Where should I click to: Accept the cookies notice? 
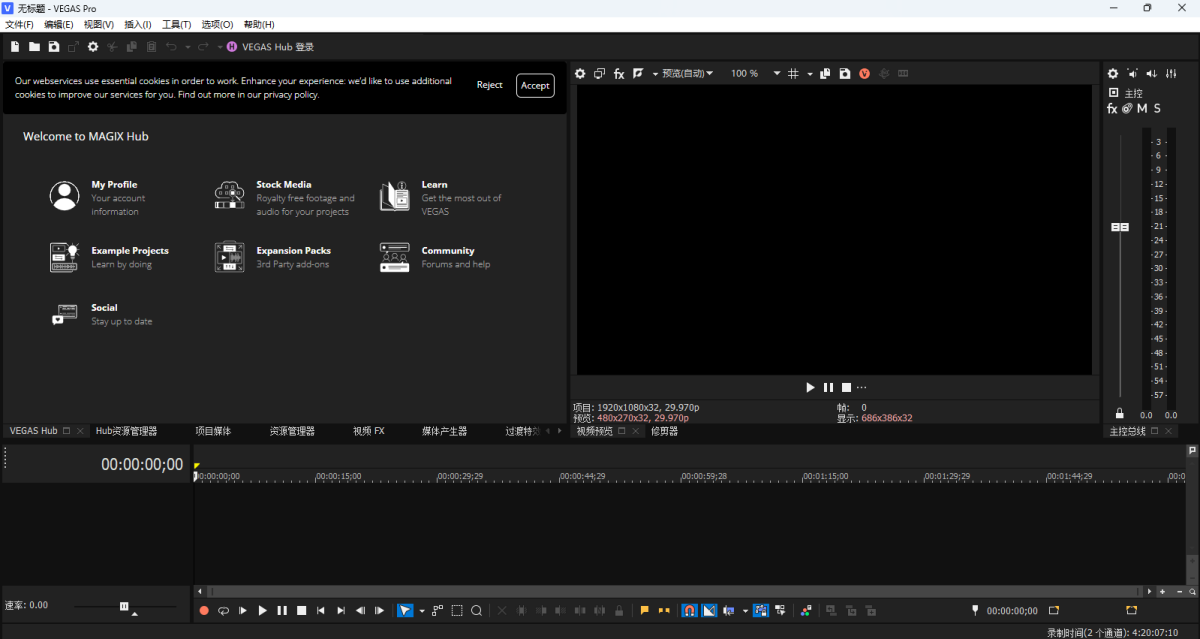(535, 85)
